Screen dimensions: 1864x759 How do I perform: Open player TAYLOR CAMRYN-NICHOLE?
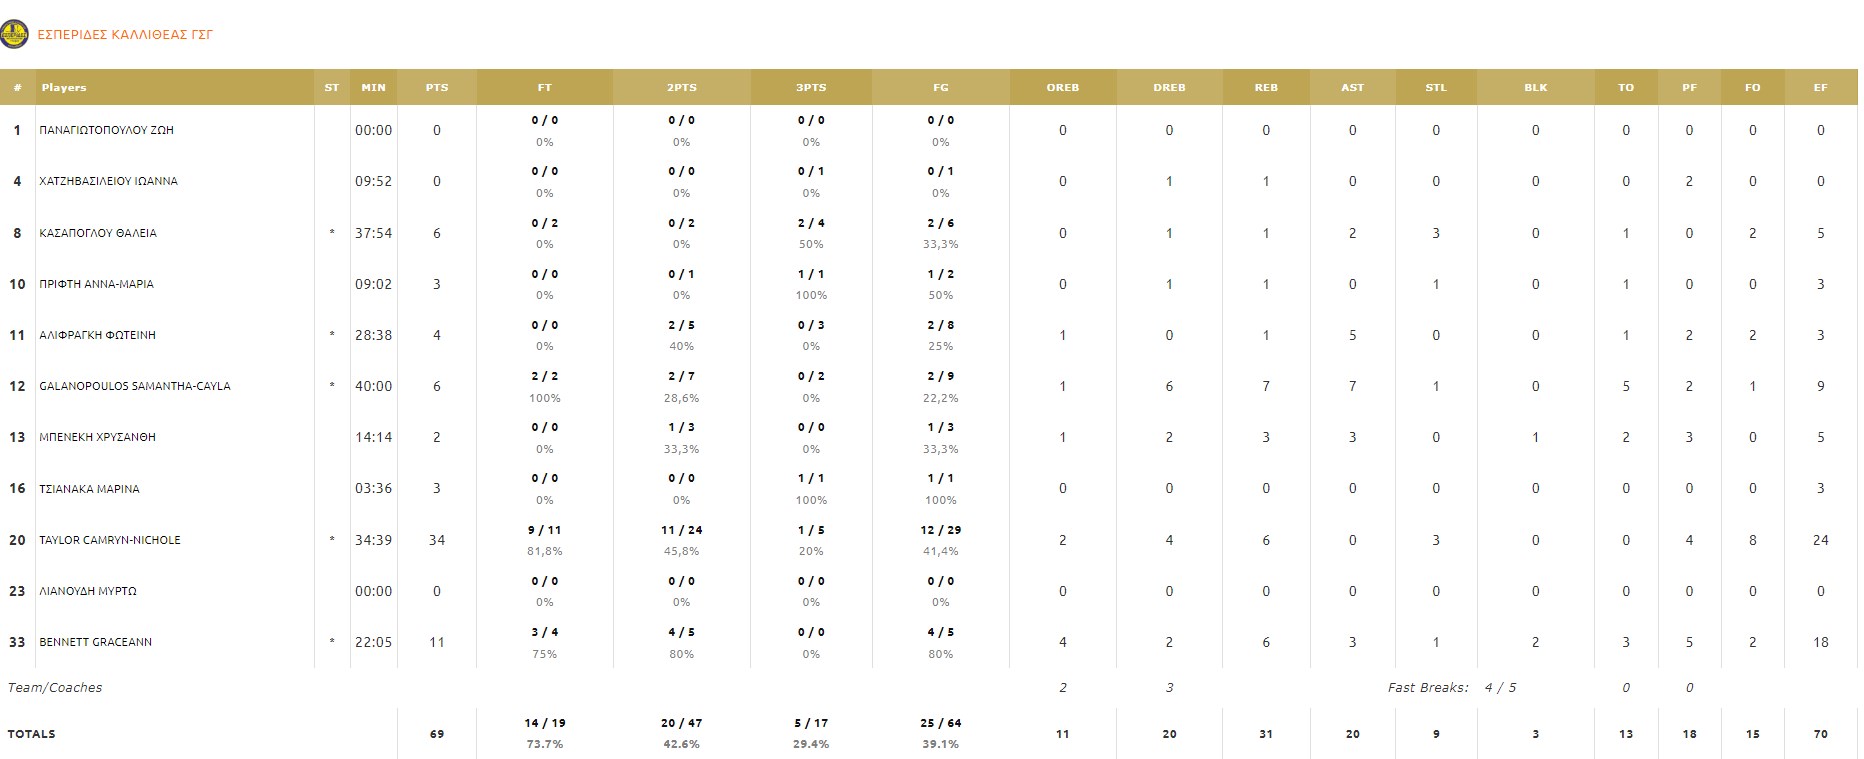(110, 540)
